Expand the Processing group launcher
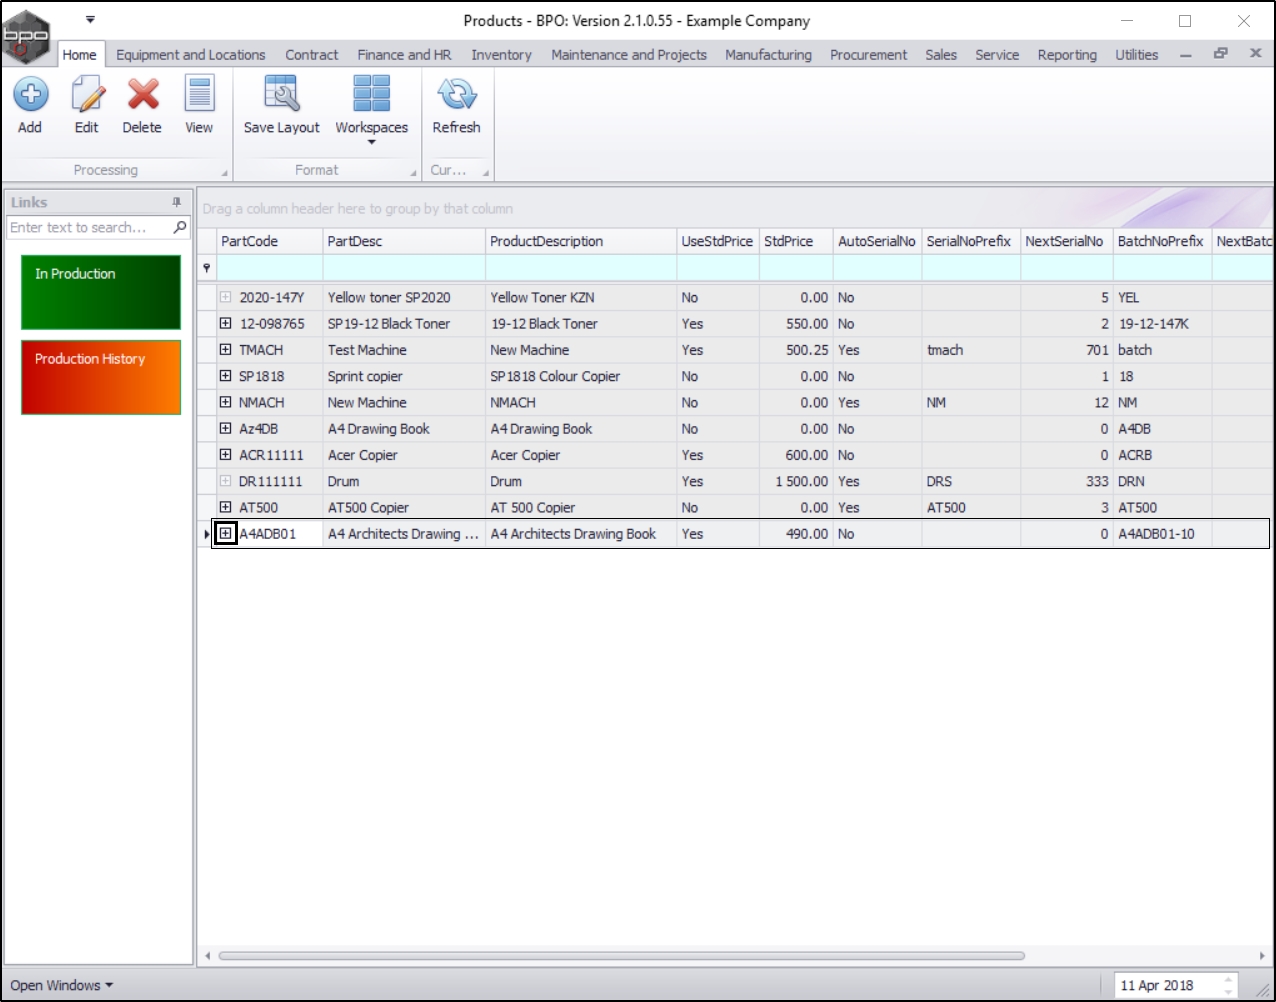1276x1002 pixels. pyautogui.click(x=225, y=174)
